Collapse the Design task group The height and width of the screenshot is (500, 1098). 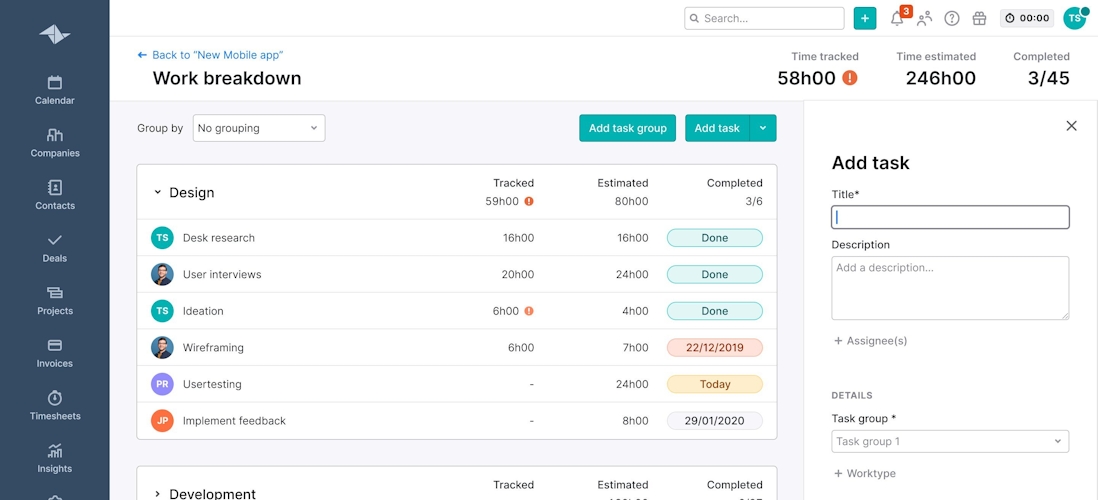[157, 193]
